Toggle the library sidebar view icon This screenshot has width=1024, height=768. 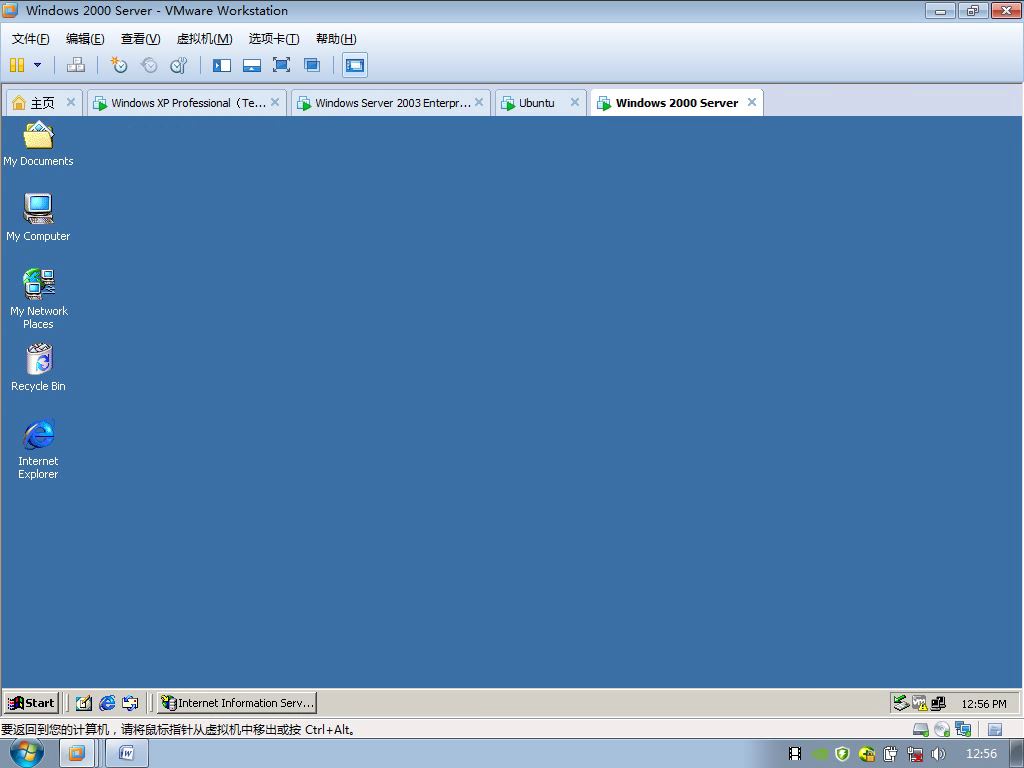tap(222, 65)
